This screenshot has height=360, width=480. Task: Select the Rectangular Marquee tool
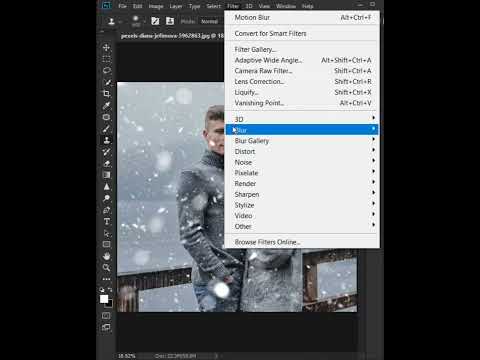pos(106,59)
